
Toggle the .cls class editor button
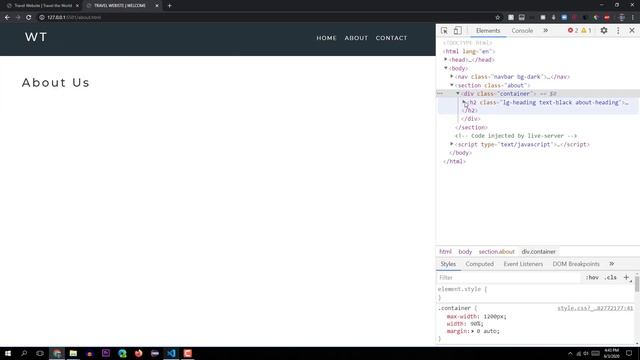(x=610, y=278)
